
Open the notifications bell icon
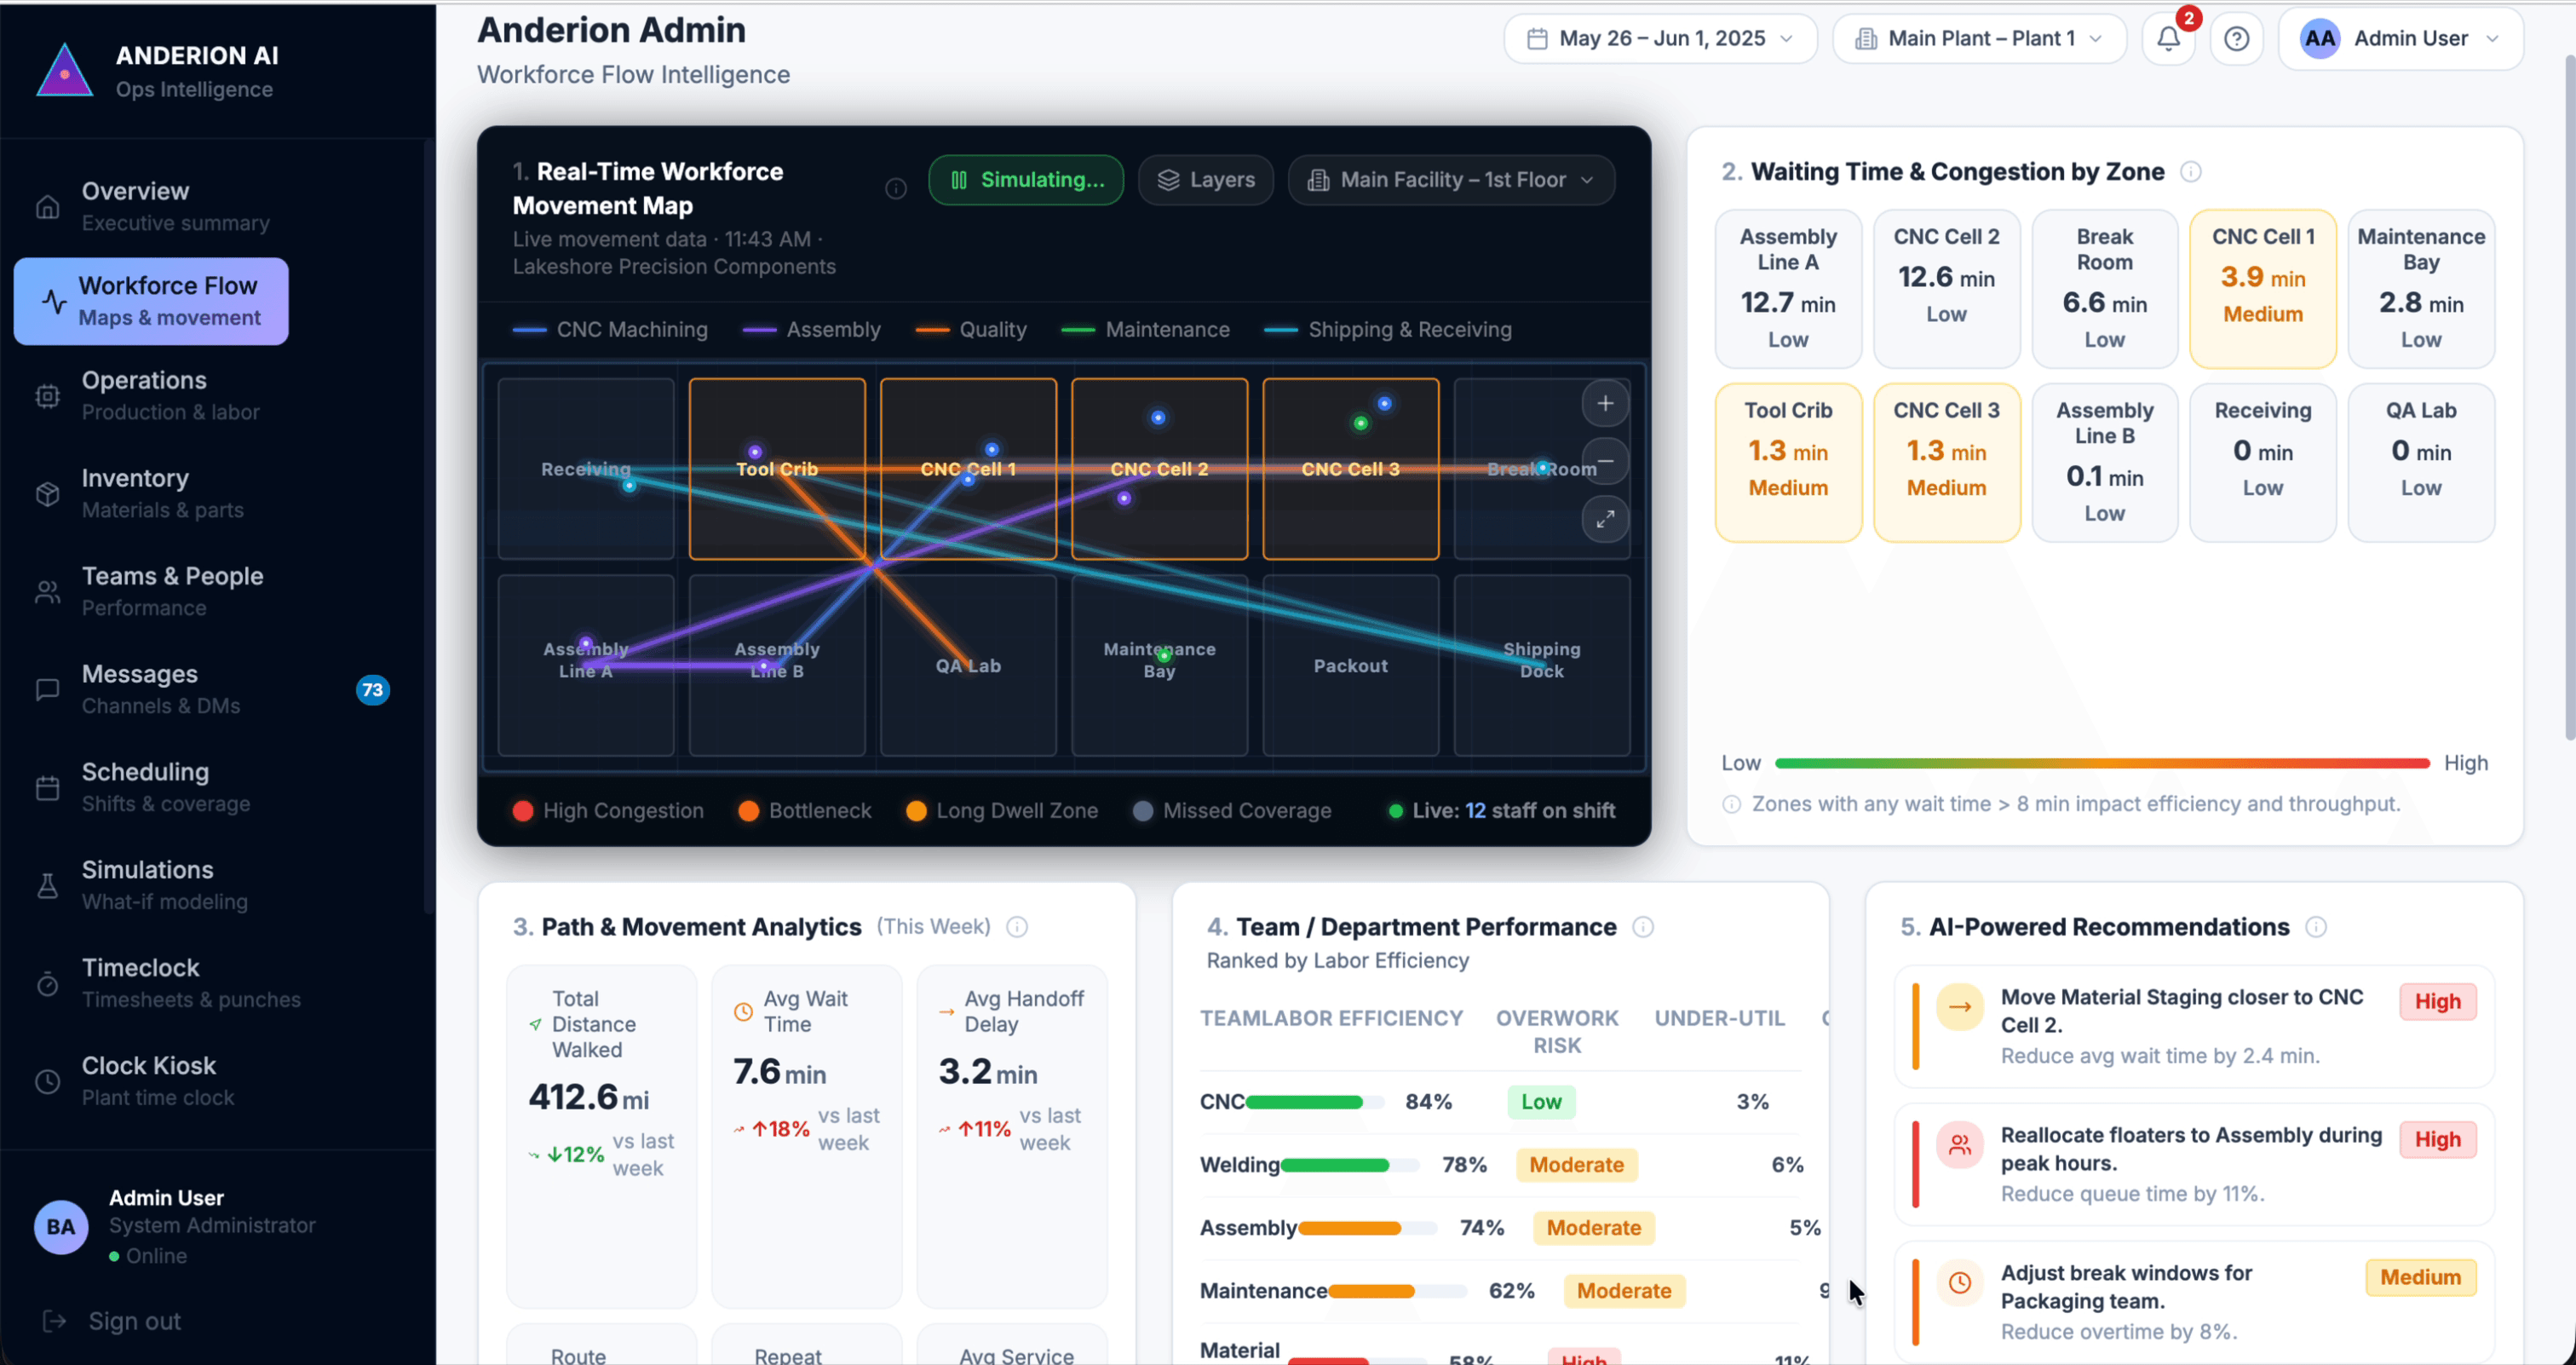[2168, 39]
